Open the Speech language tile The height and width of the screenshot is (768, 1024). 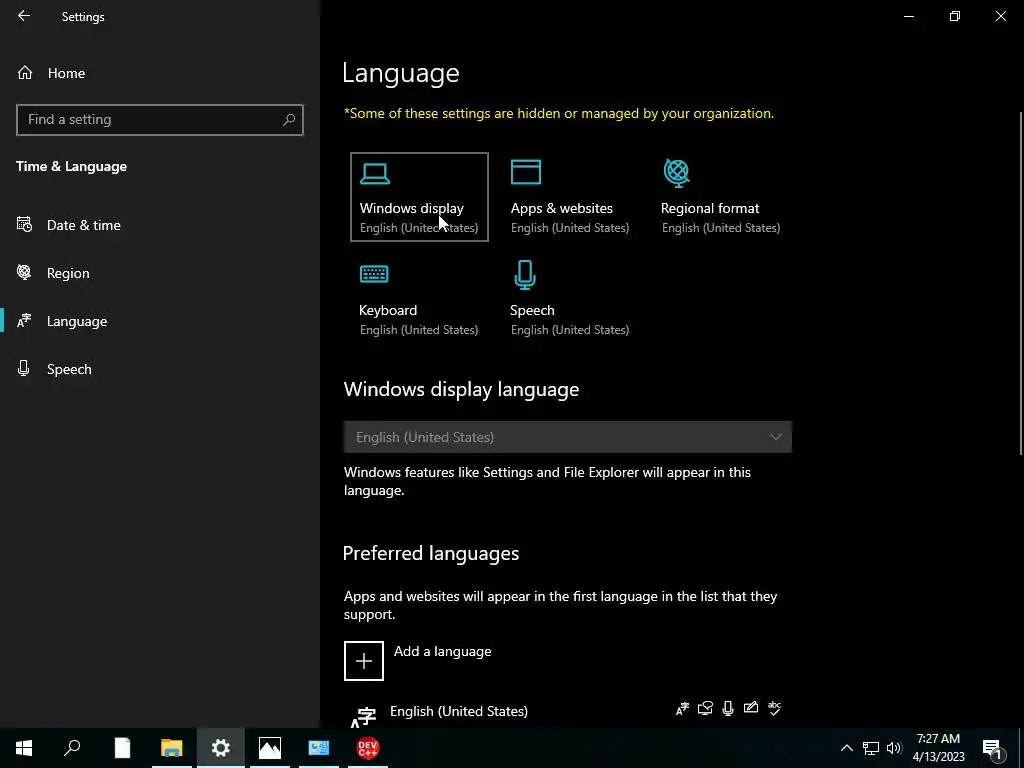click(x=570, y=299)
